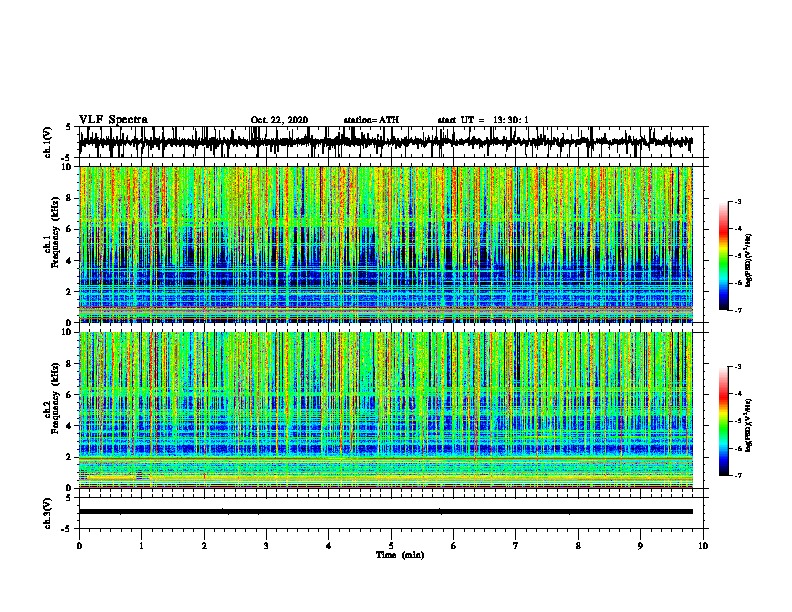Click the 'start UT = 13:30: 1' text
The image size is (792, 612).
click(483, 120)
